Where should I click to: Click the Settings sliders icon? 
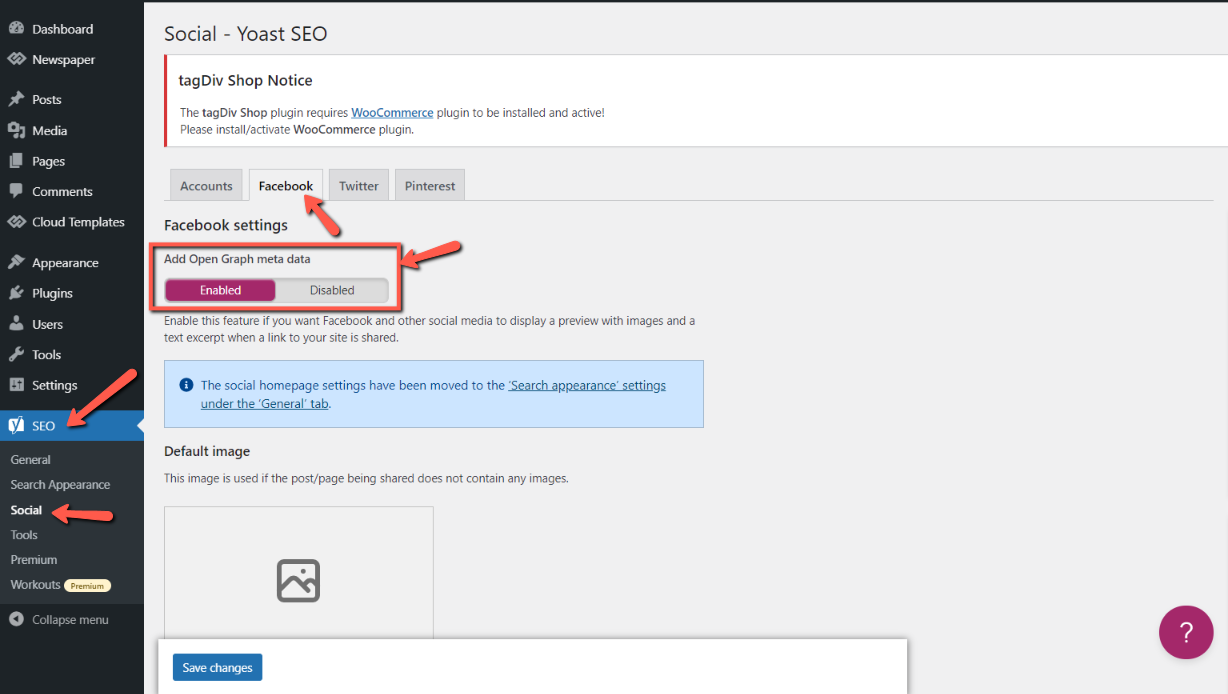[16, 385]
